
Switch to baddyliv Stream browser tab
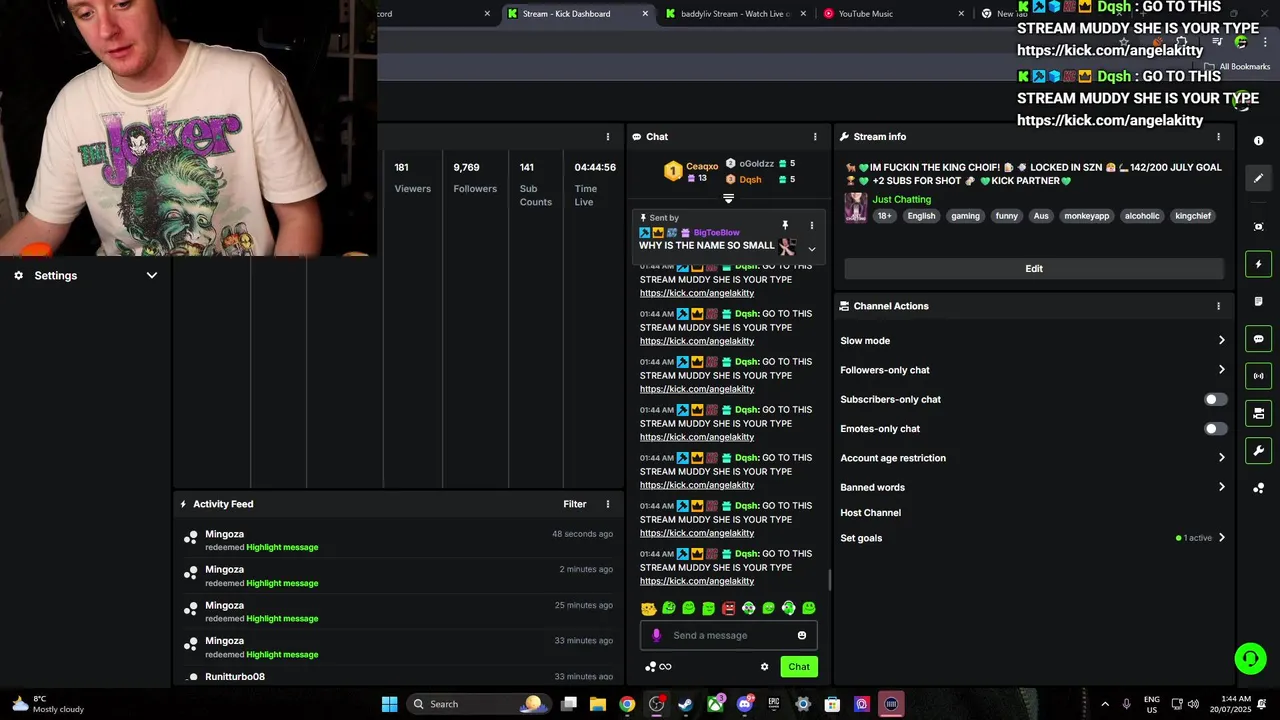[x=735, y=14]
